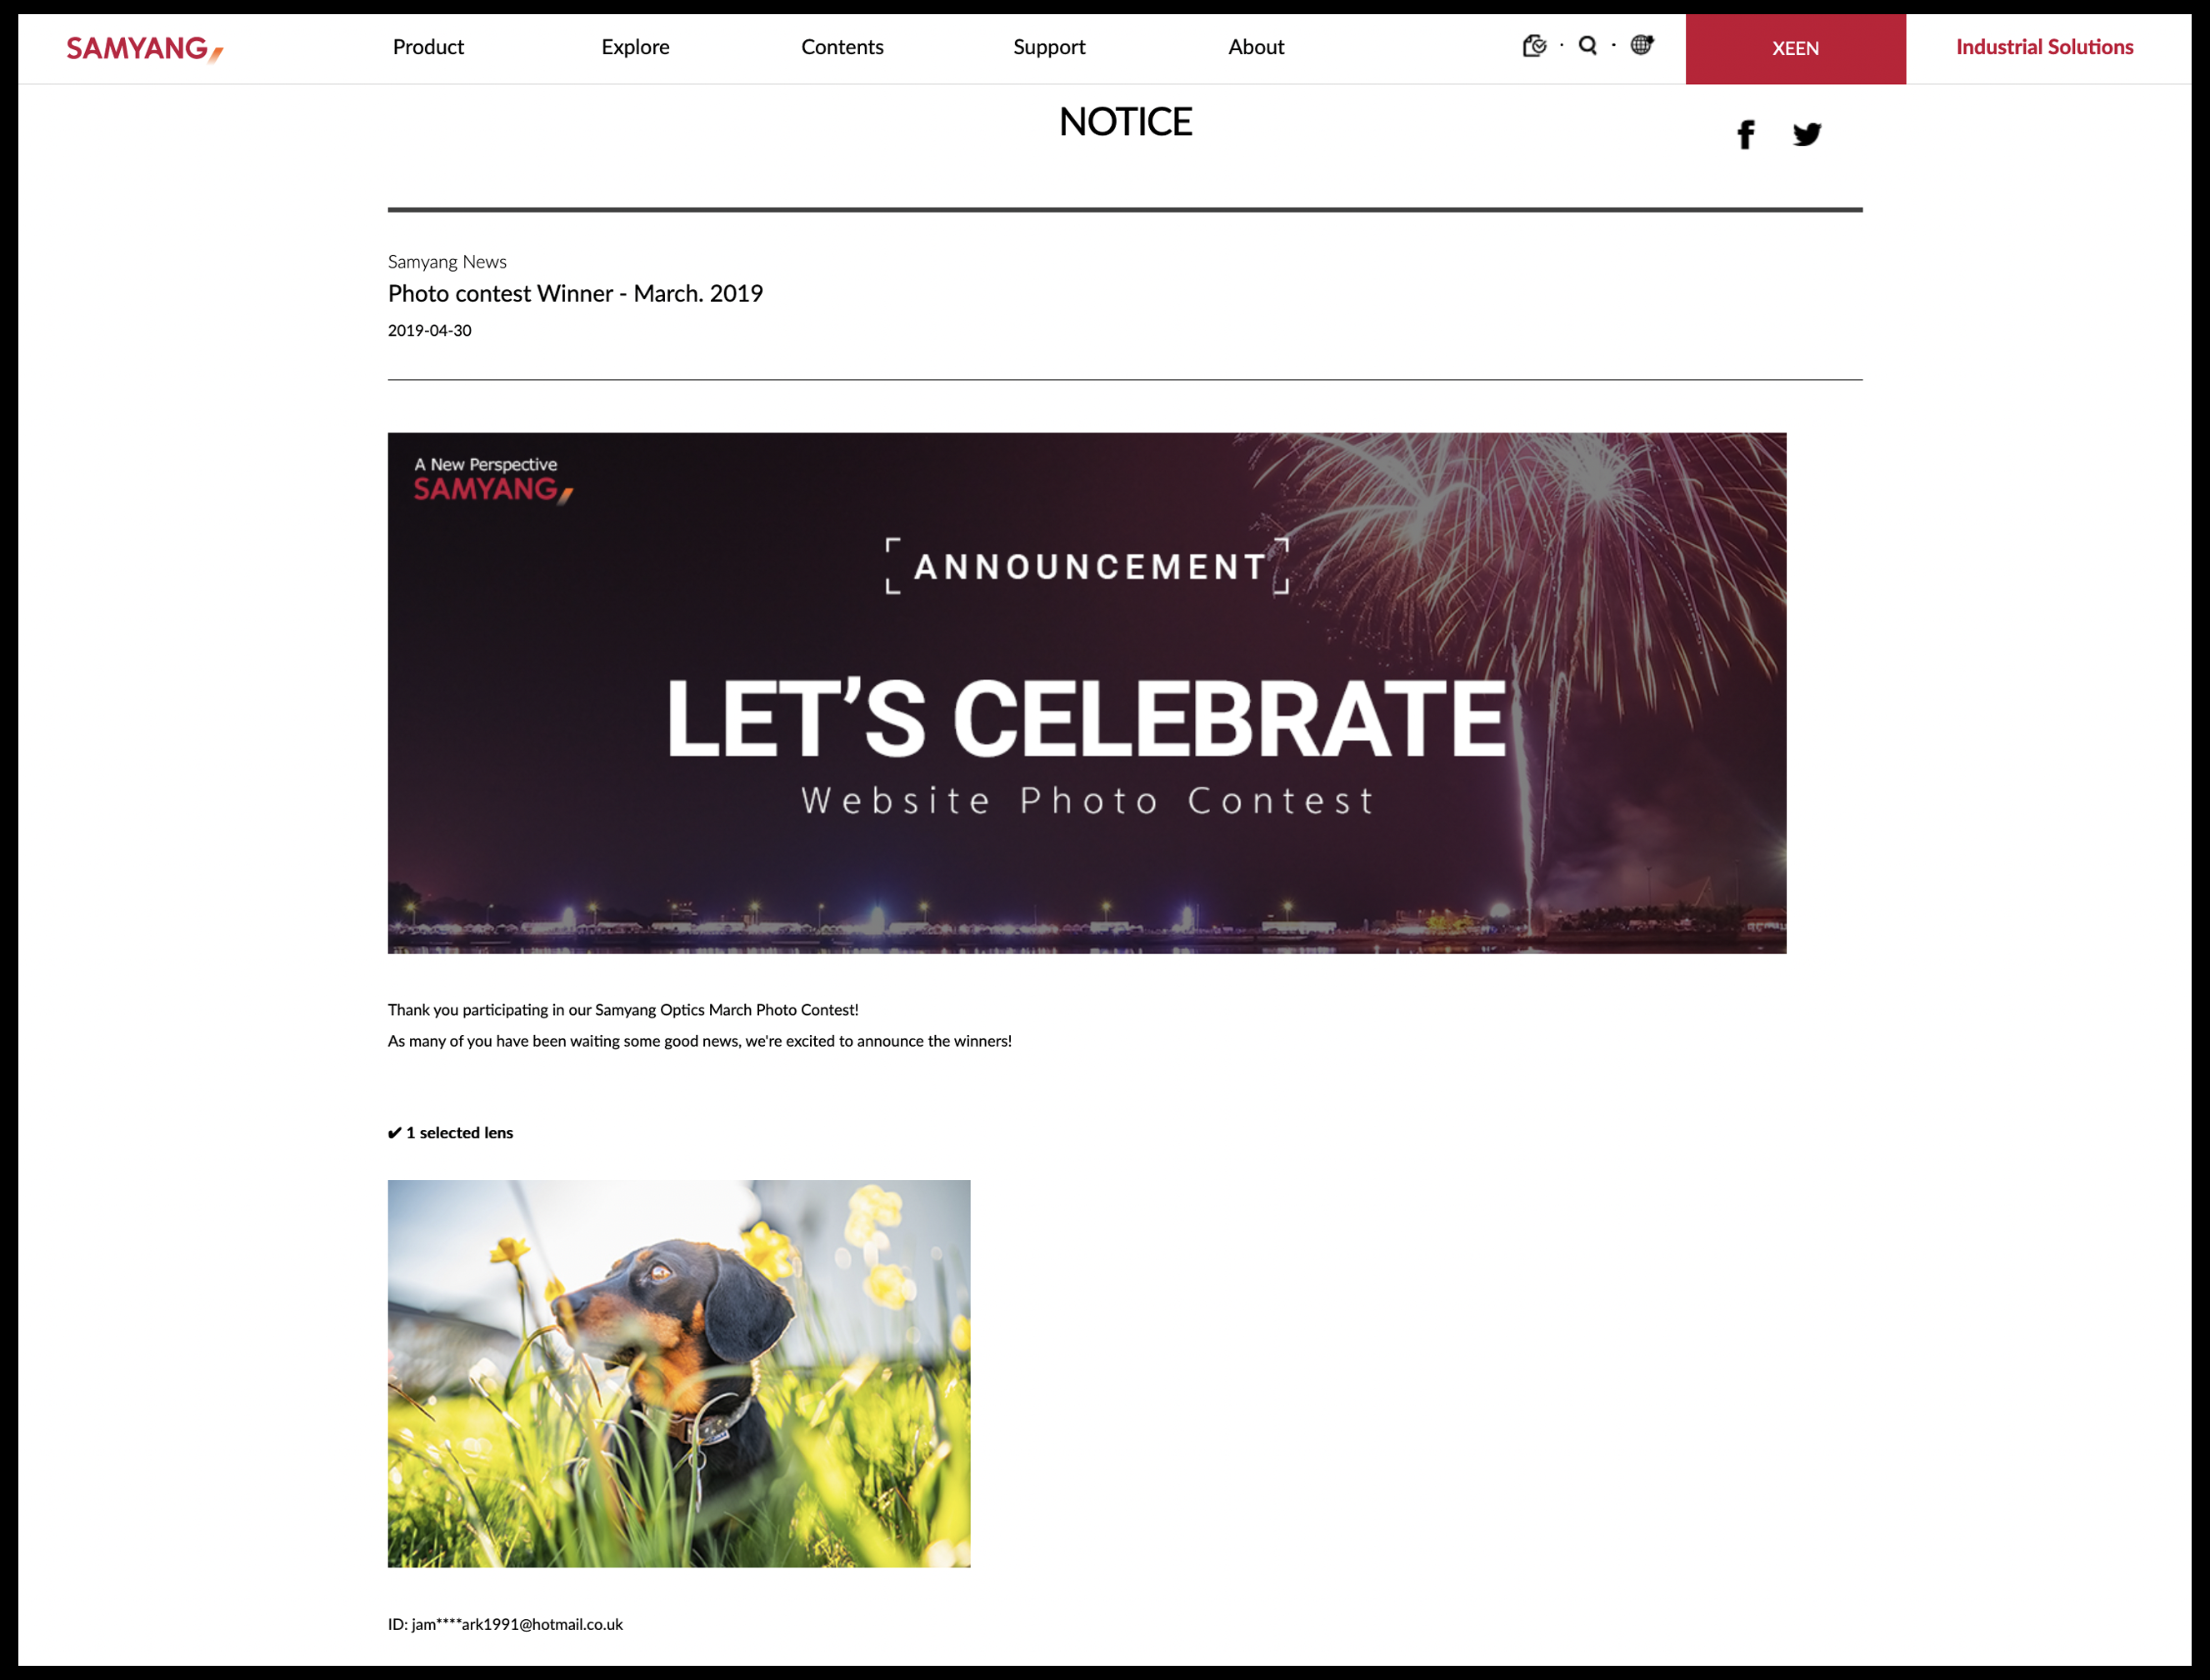Click the Samyang News category label
Image resolution: width=2210 pixels, height=1680 pixels.
pos(447,262)
